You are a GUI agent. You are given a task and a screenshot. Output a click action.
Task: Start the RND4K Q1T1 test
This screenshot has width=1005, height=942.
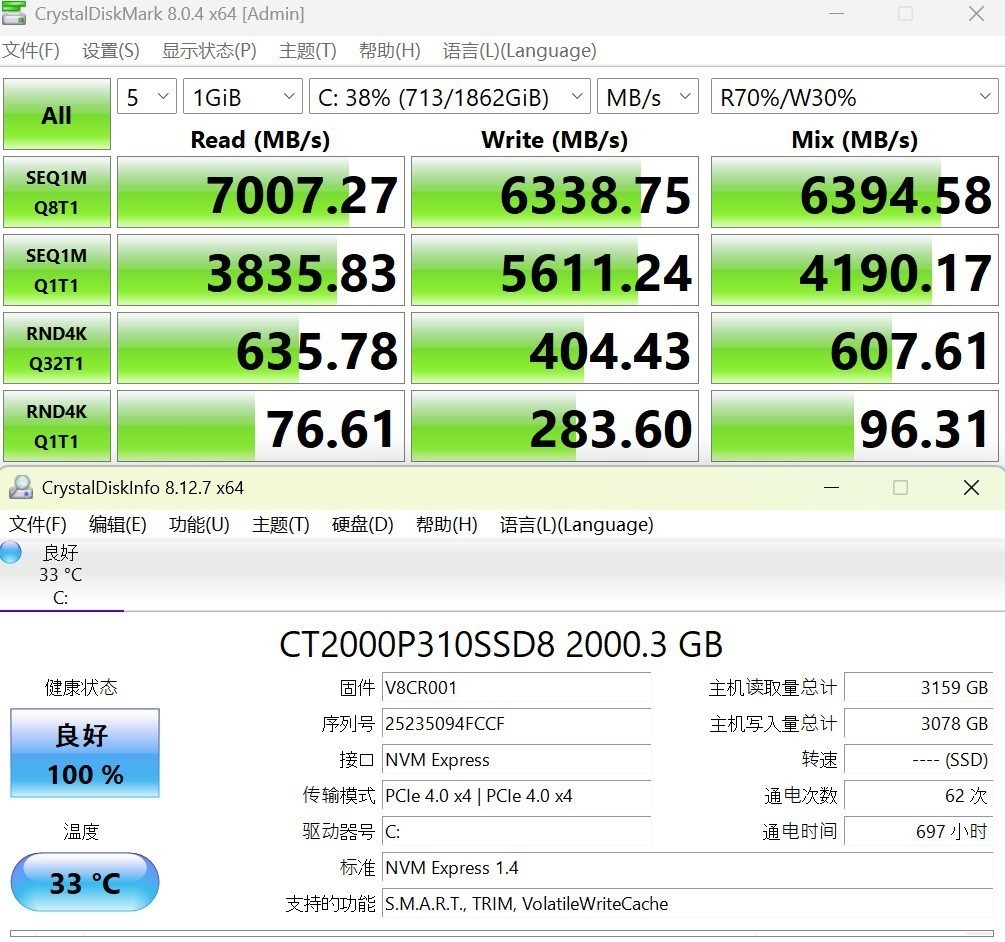point(56,426)
